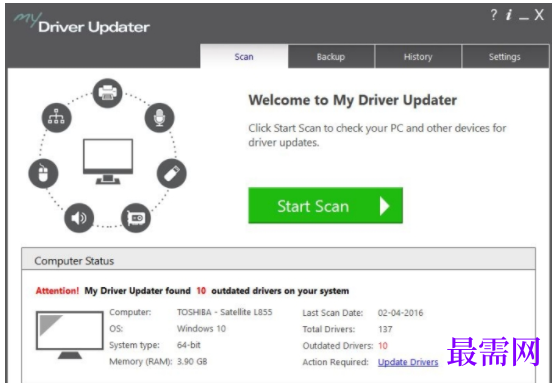The height and width of the screenshot is (383, 559).
Task: Click the Update Drivers link
Action: (408, 362)
